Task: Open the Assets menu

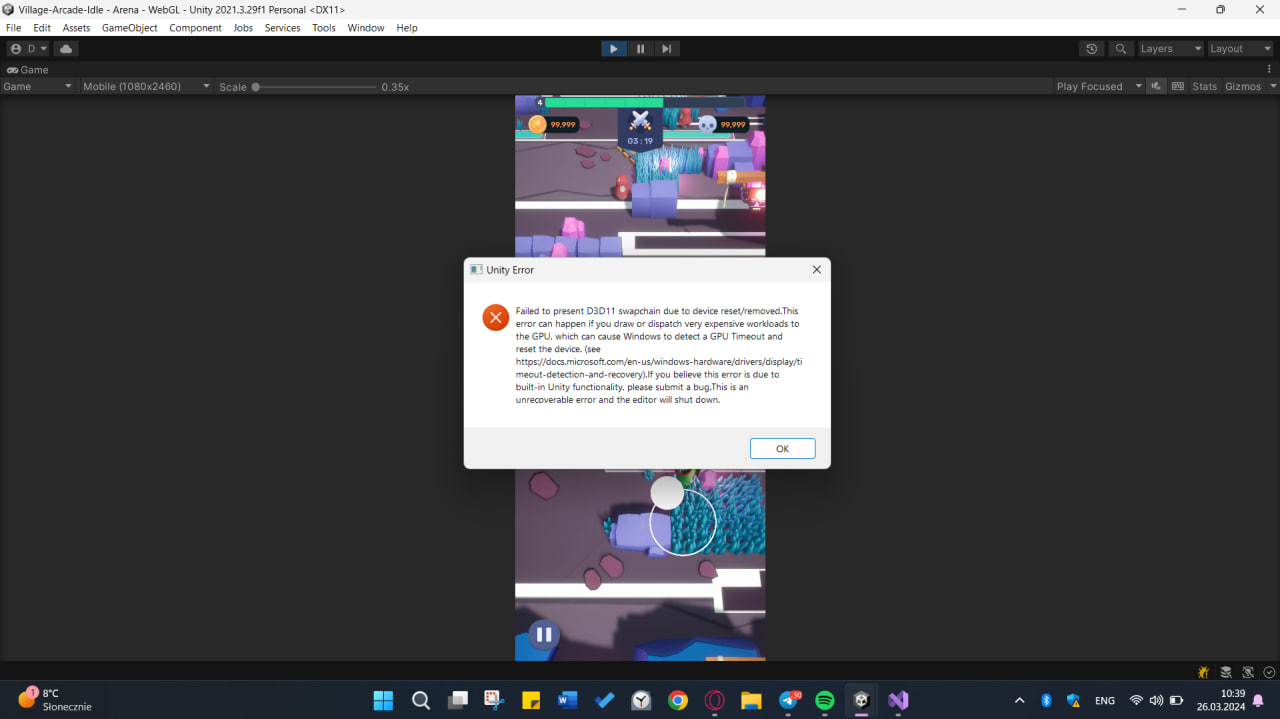Action: click(76, 28)
